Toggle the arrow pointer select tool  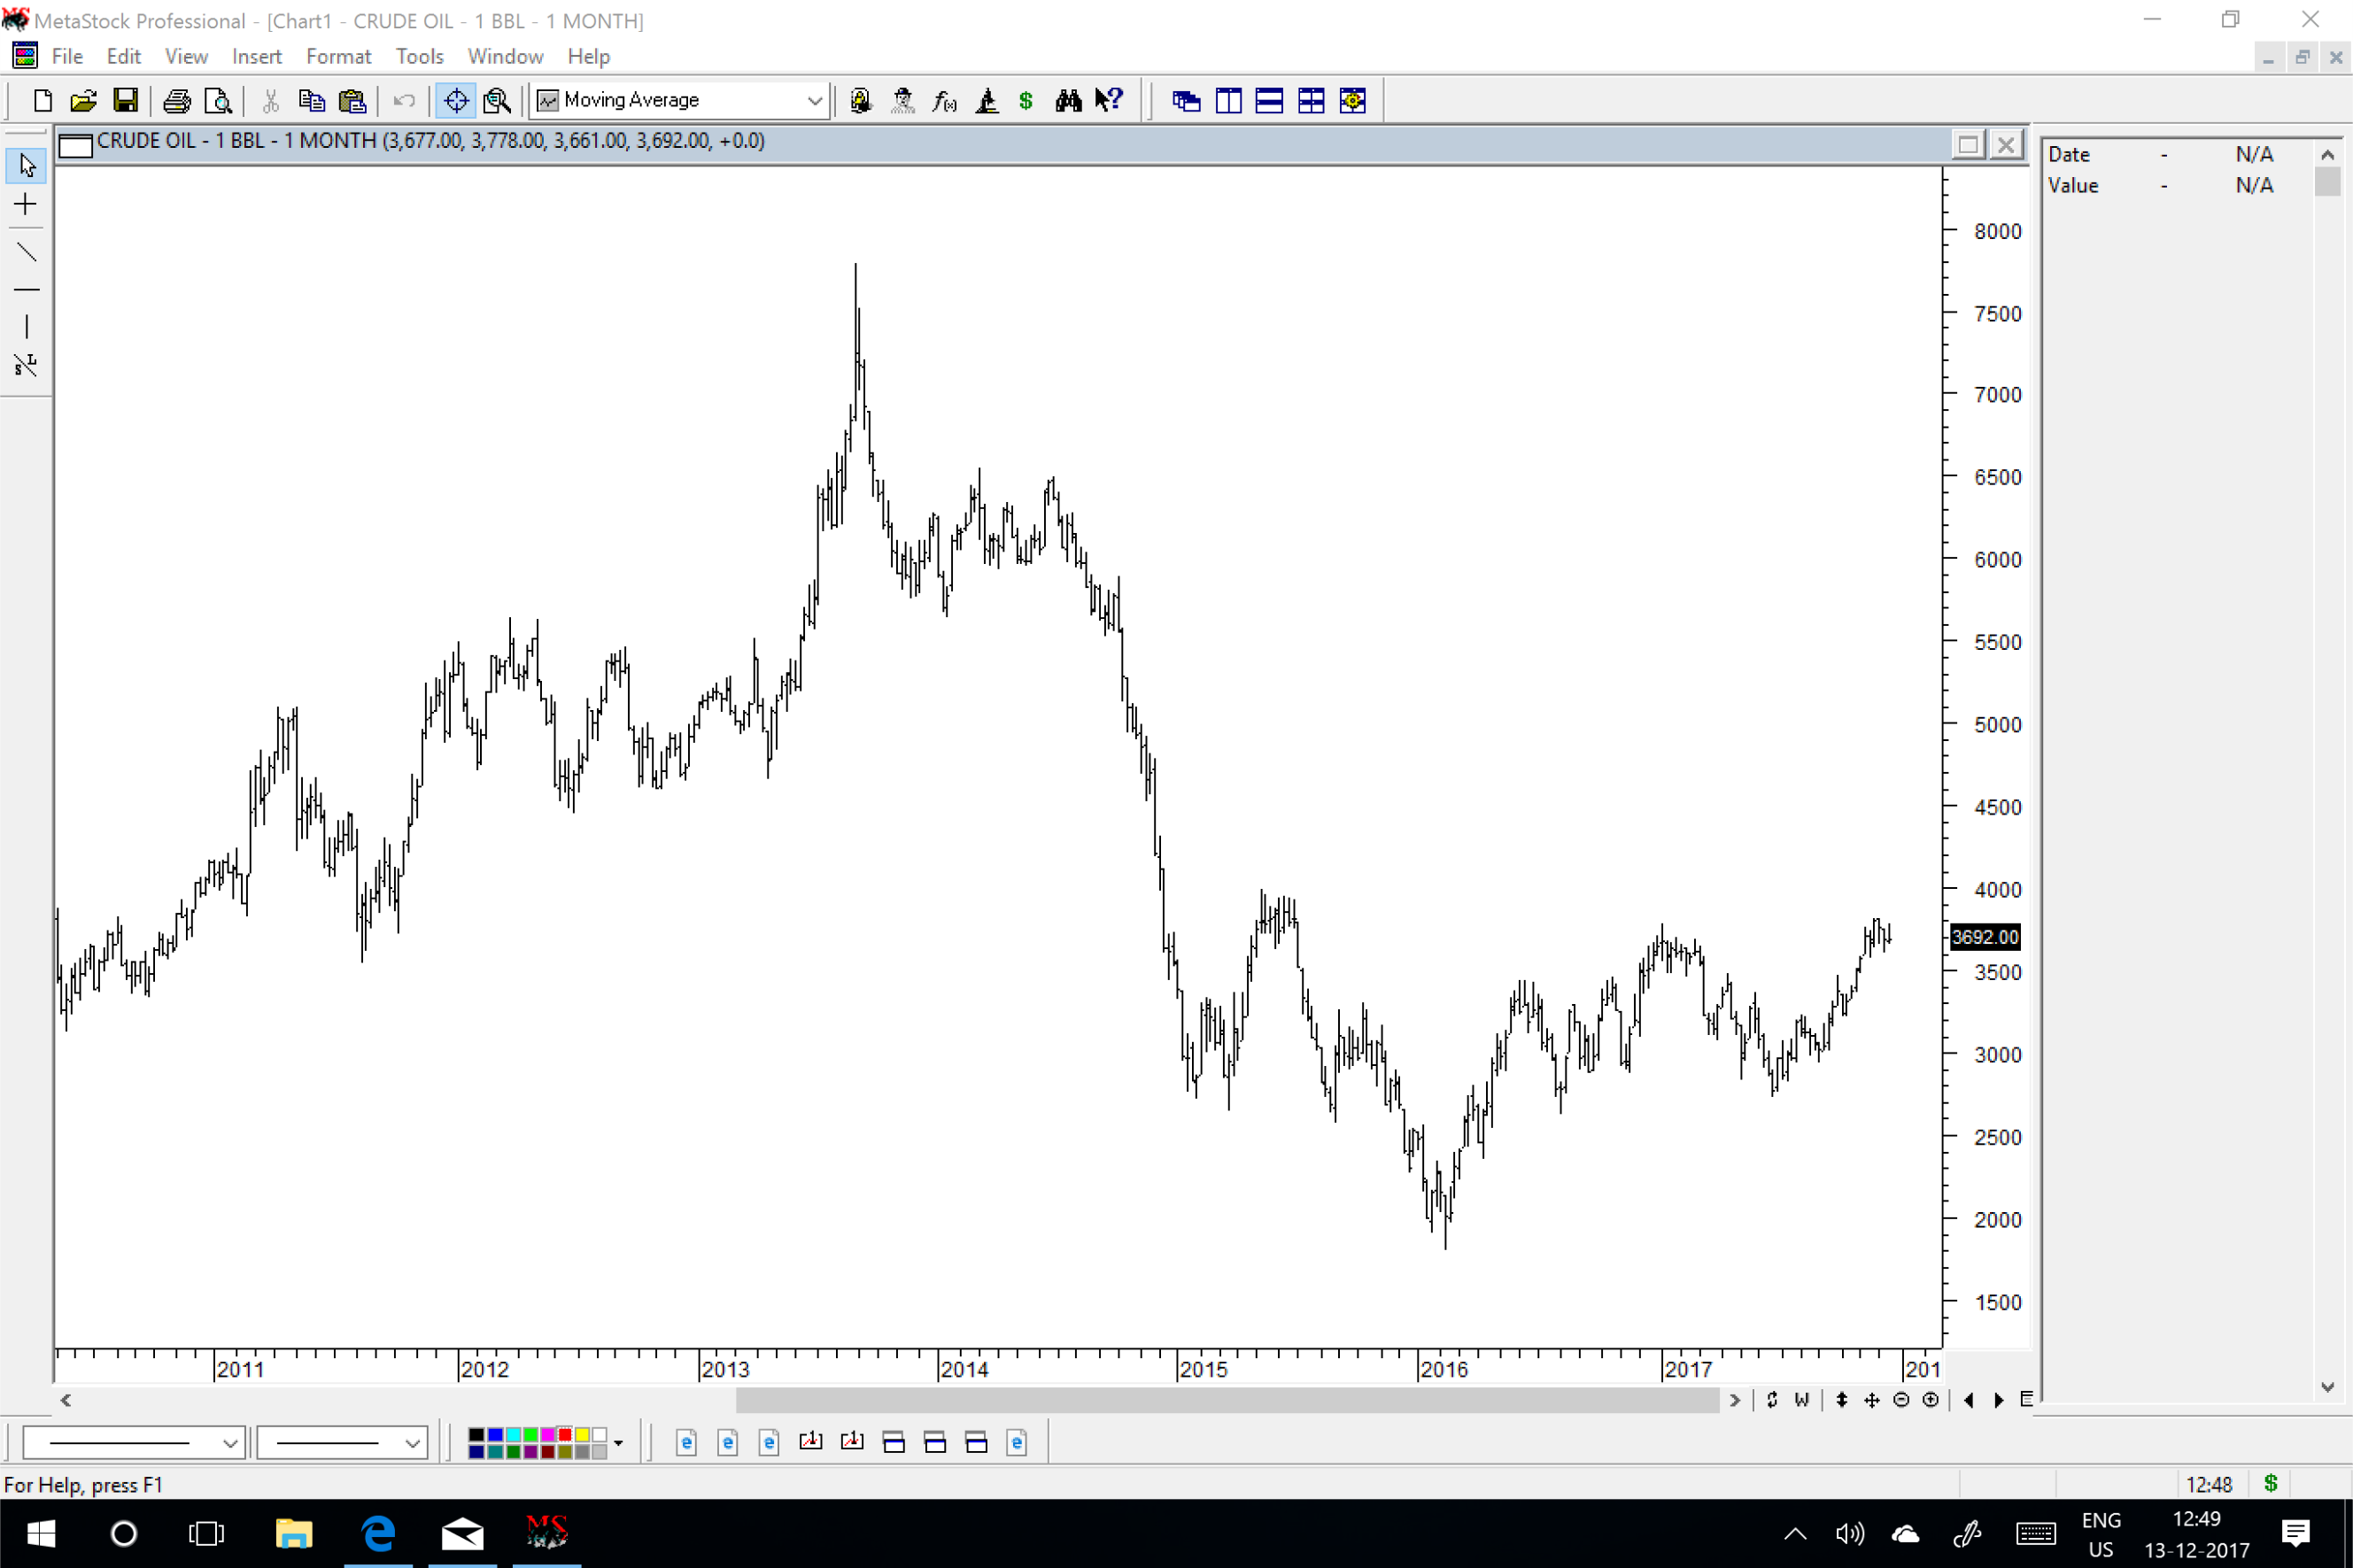[26, 166]
